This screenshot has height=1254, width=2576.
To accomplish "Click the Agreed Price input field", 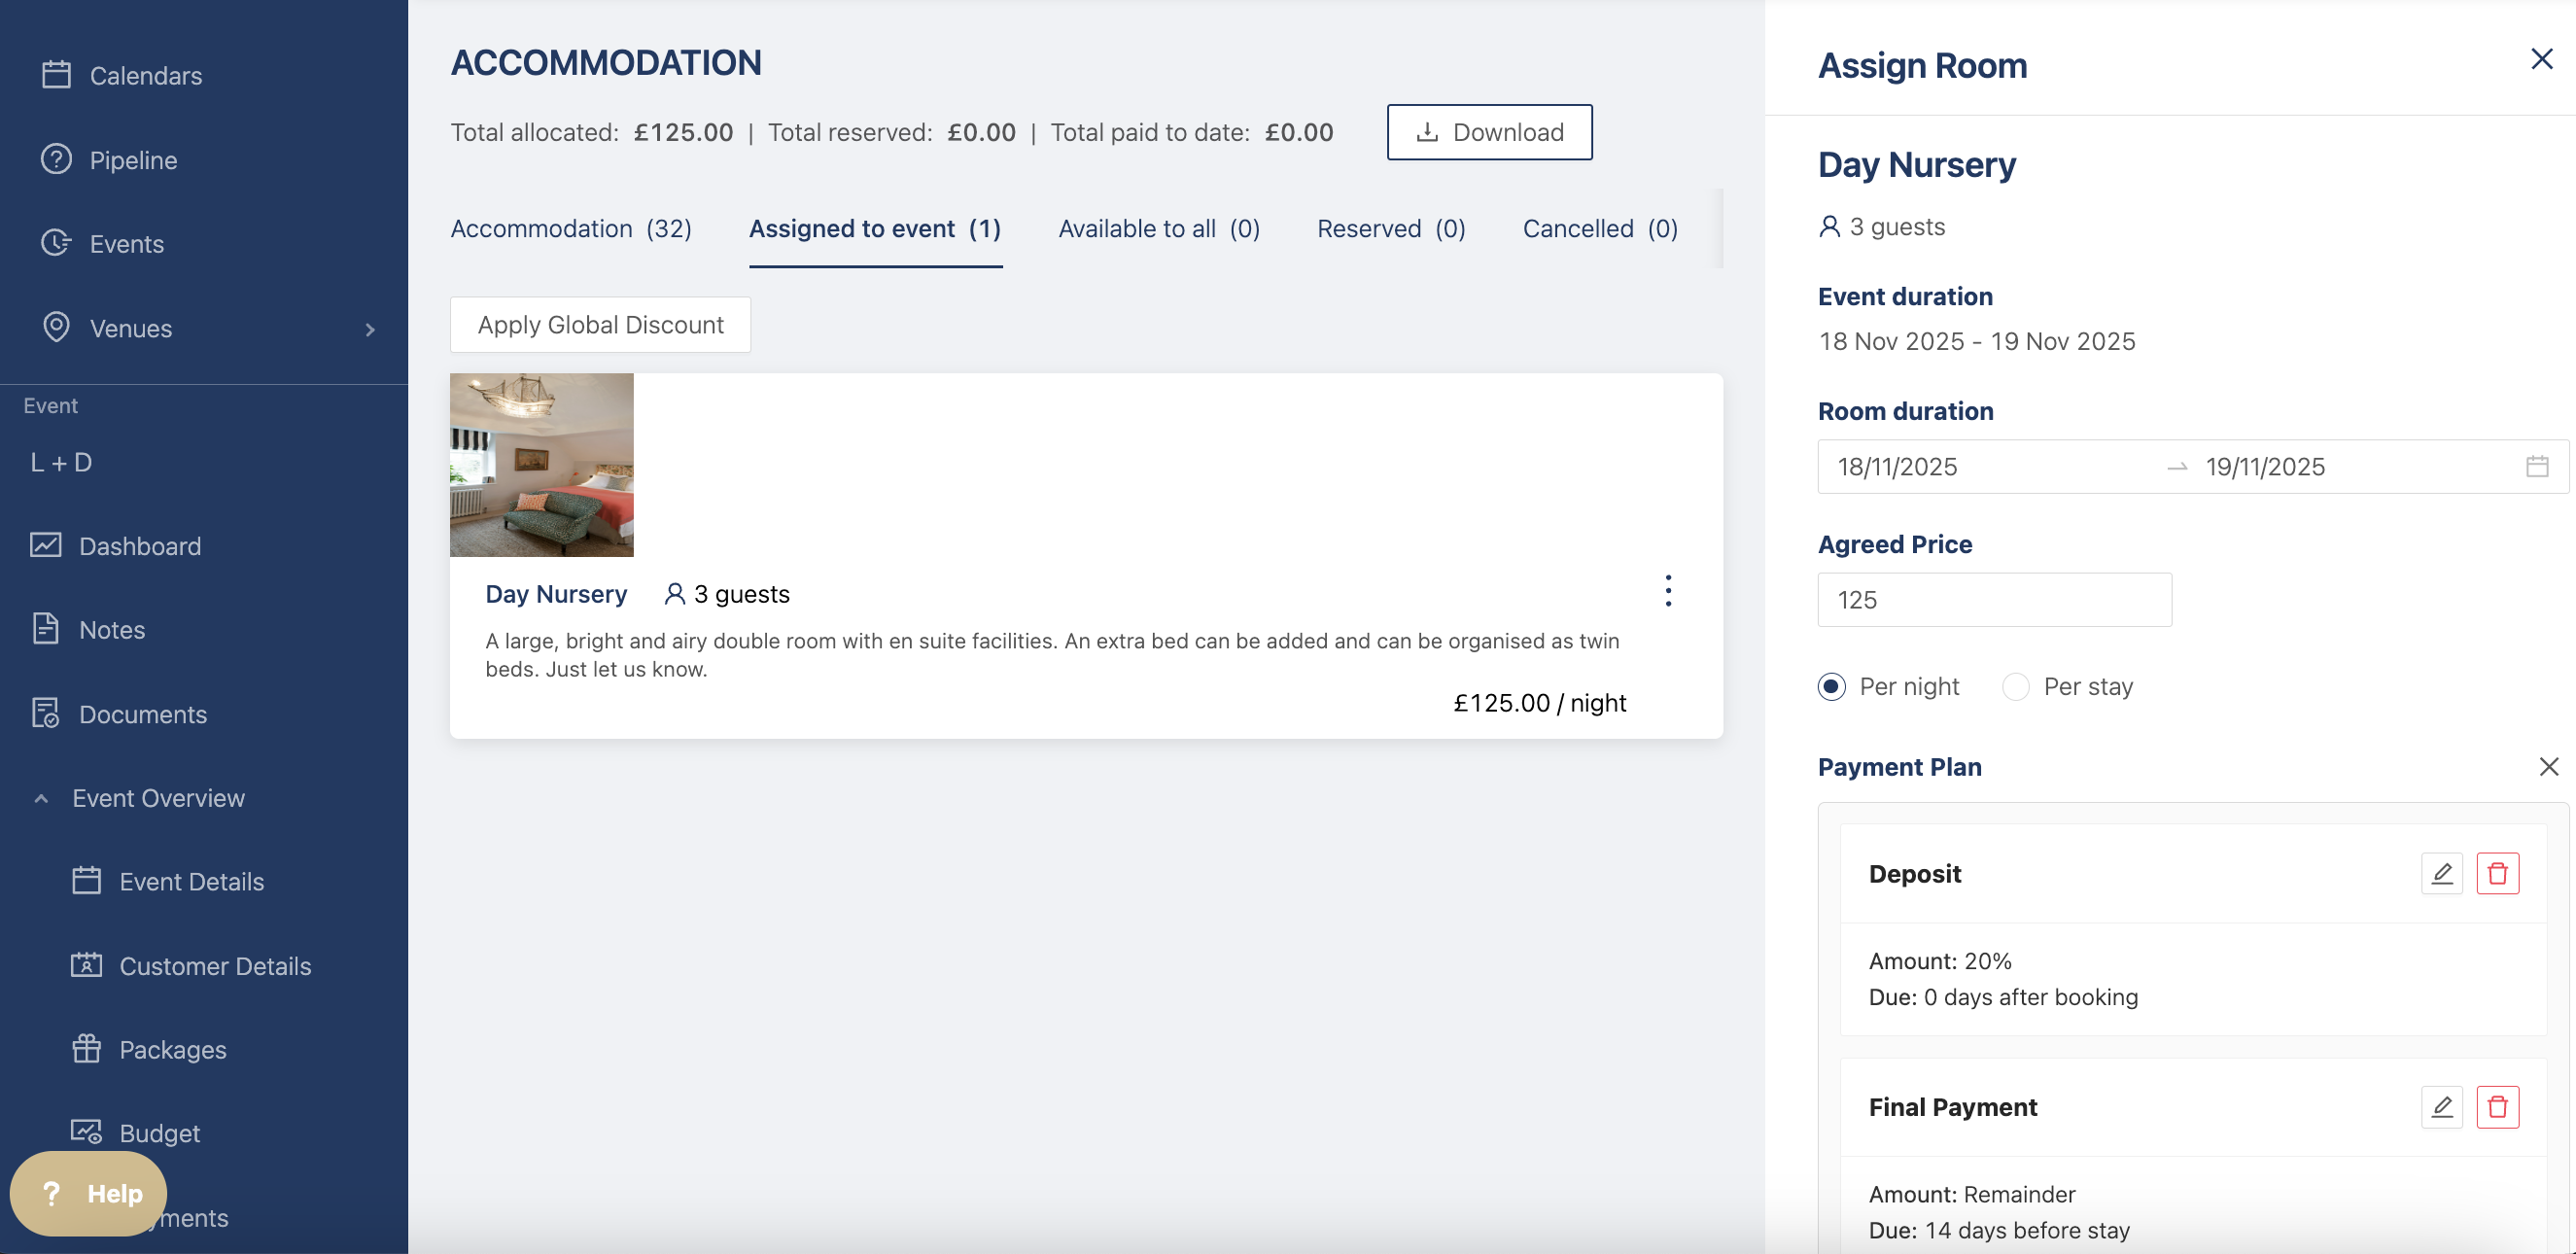I will point(1994,600).
